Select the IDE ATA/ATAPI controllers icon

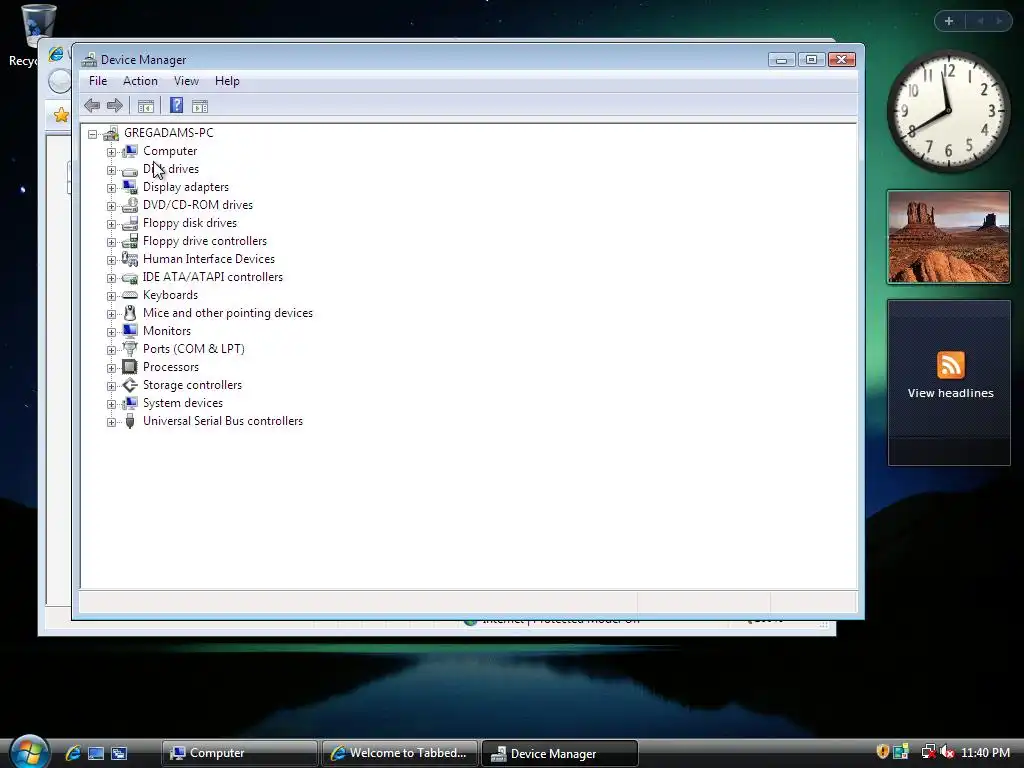130,278
